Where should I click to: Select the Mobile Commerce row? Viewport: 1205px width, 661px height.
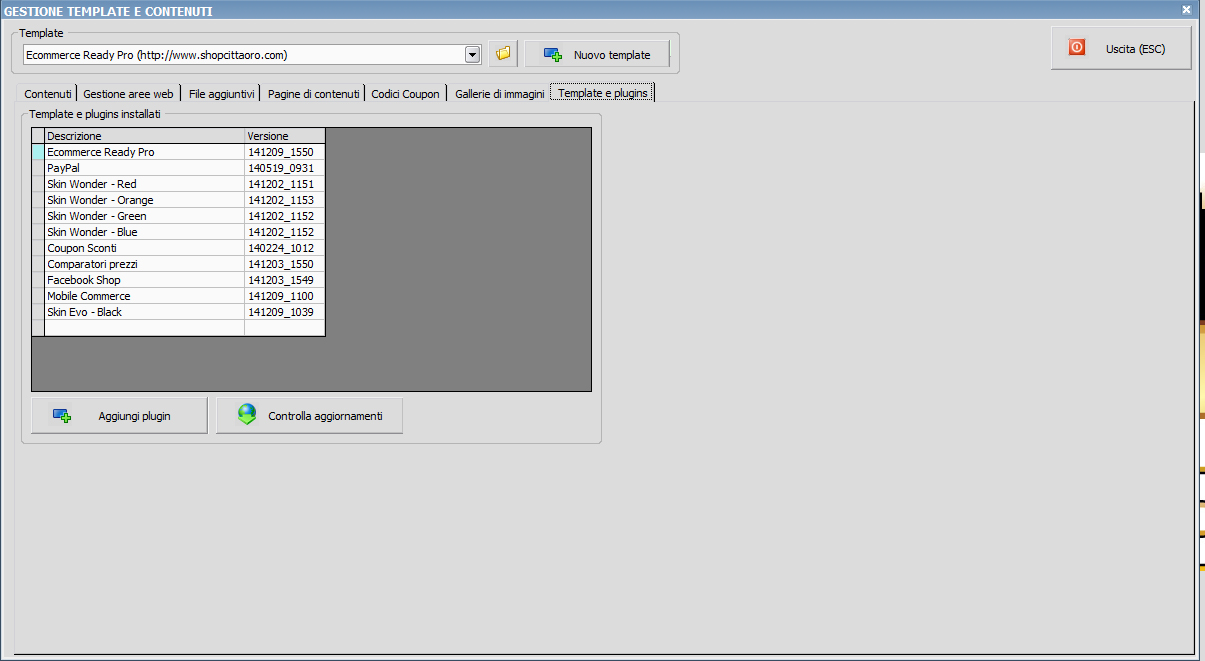[x=179, y=296]
